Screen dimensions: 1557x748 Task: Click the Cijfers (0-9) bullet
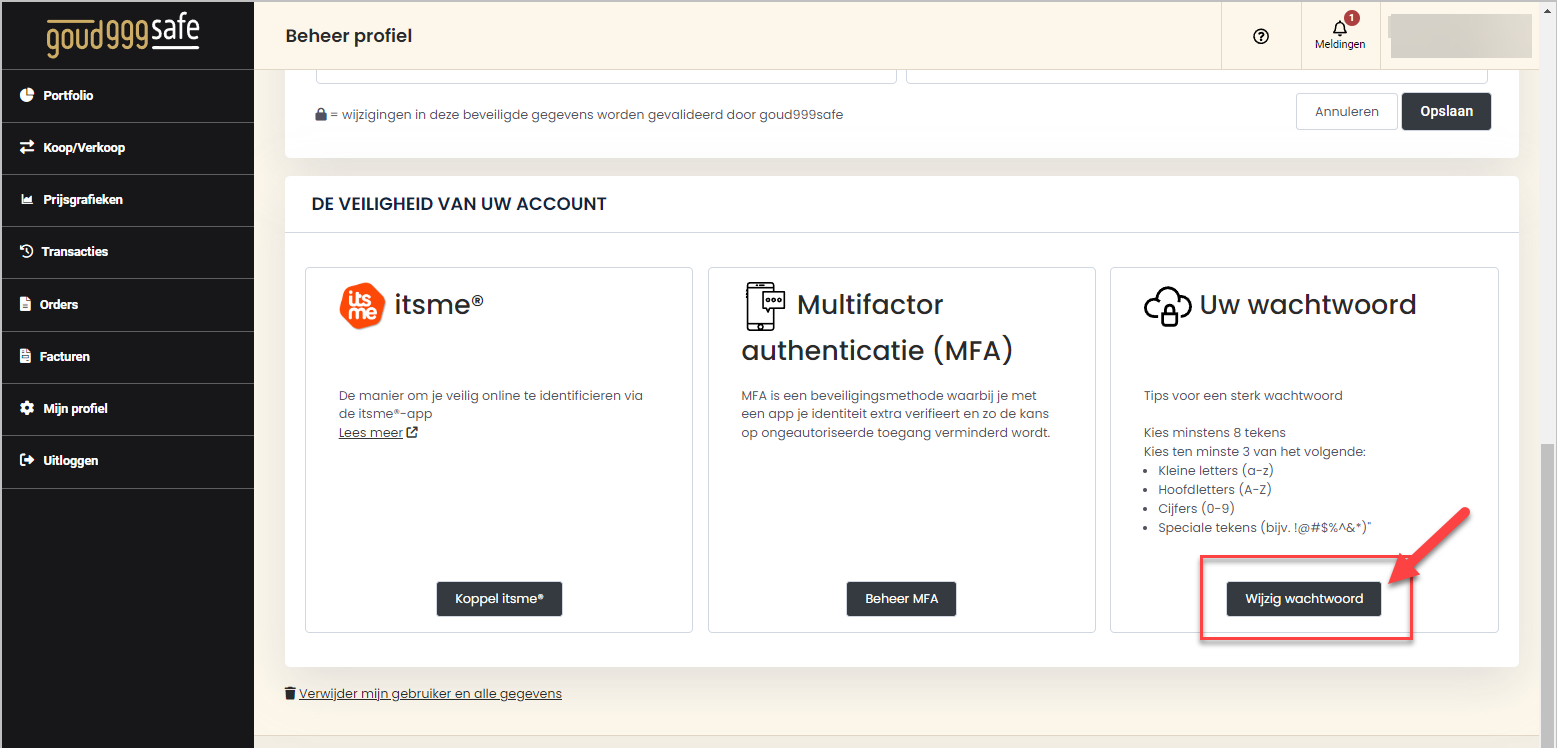pos(1196,509)
